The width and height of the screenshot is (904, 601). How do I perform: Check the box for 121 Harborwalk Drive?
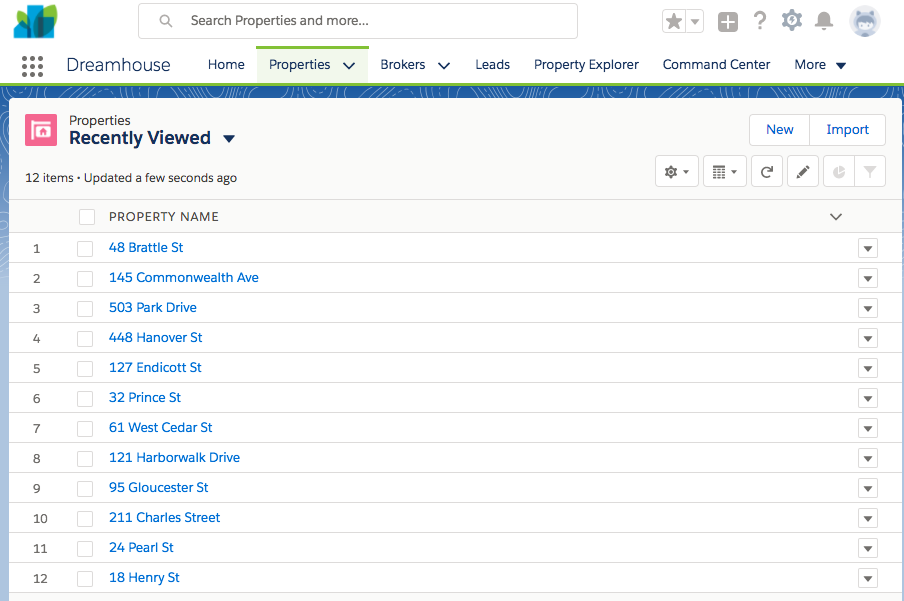click(85, 459)
